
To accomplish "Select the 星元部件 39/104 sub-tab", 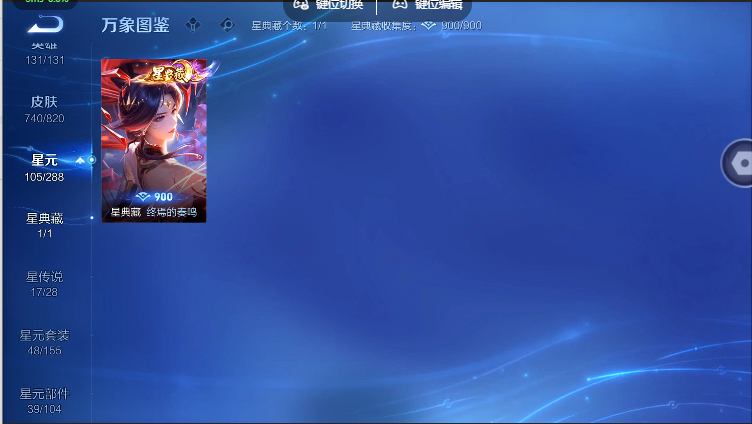I will pos(44,400).
